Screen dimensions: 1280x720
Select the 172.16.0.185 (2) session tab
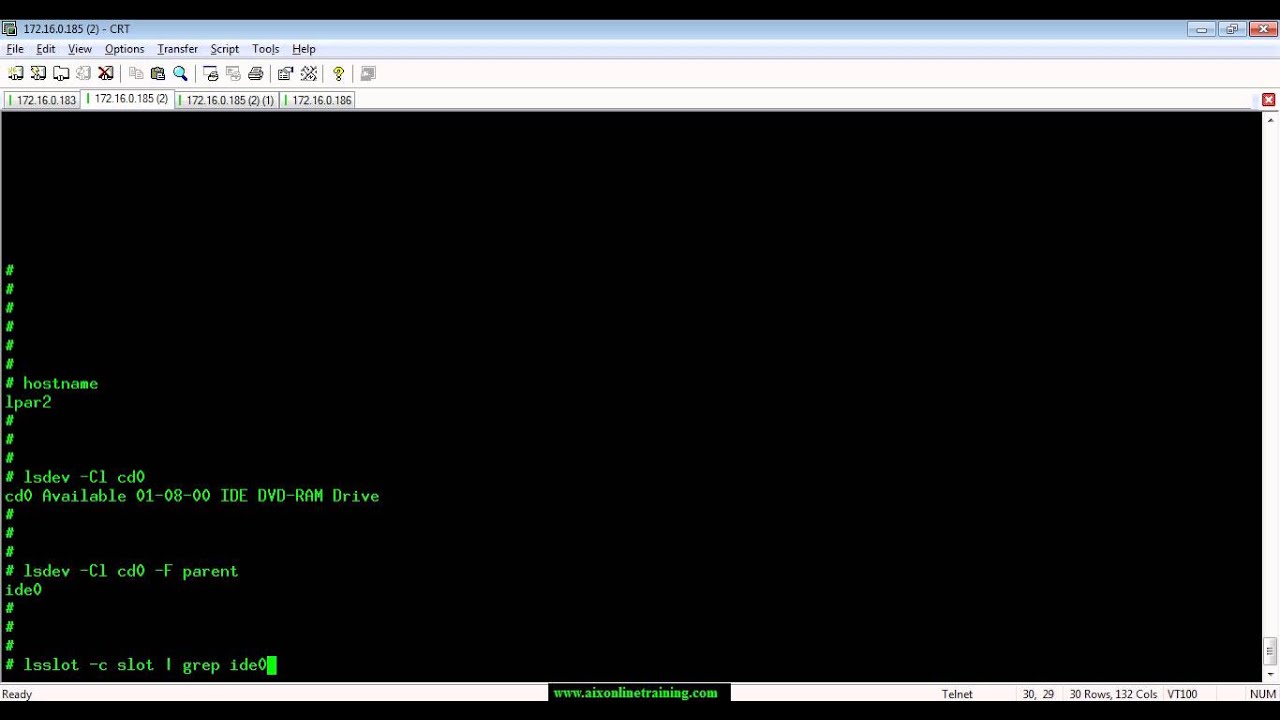click(x=127, y=99)
